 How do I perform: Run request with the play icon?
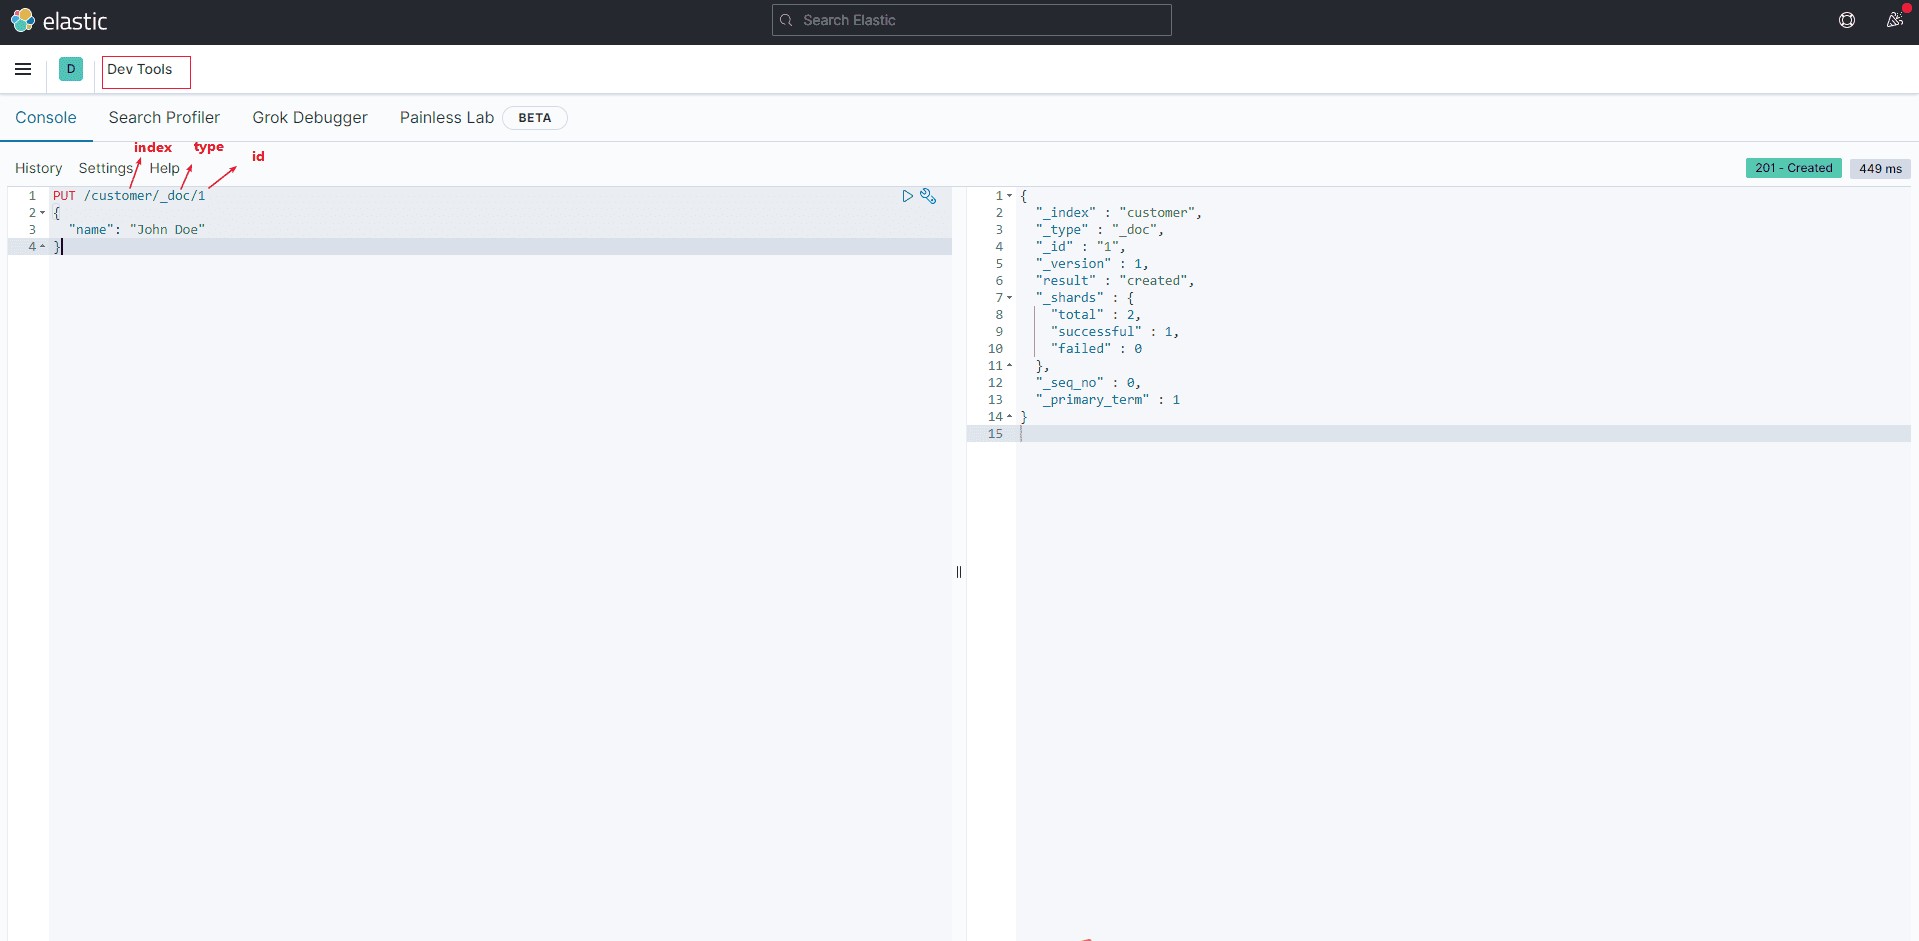(x=907, y=196)
